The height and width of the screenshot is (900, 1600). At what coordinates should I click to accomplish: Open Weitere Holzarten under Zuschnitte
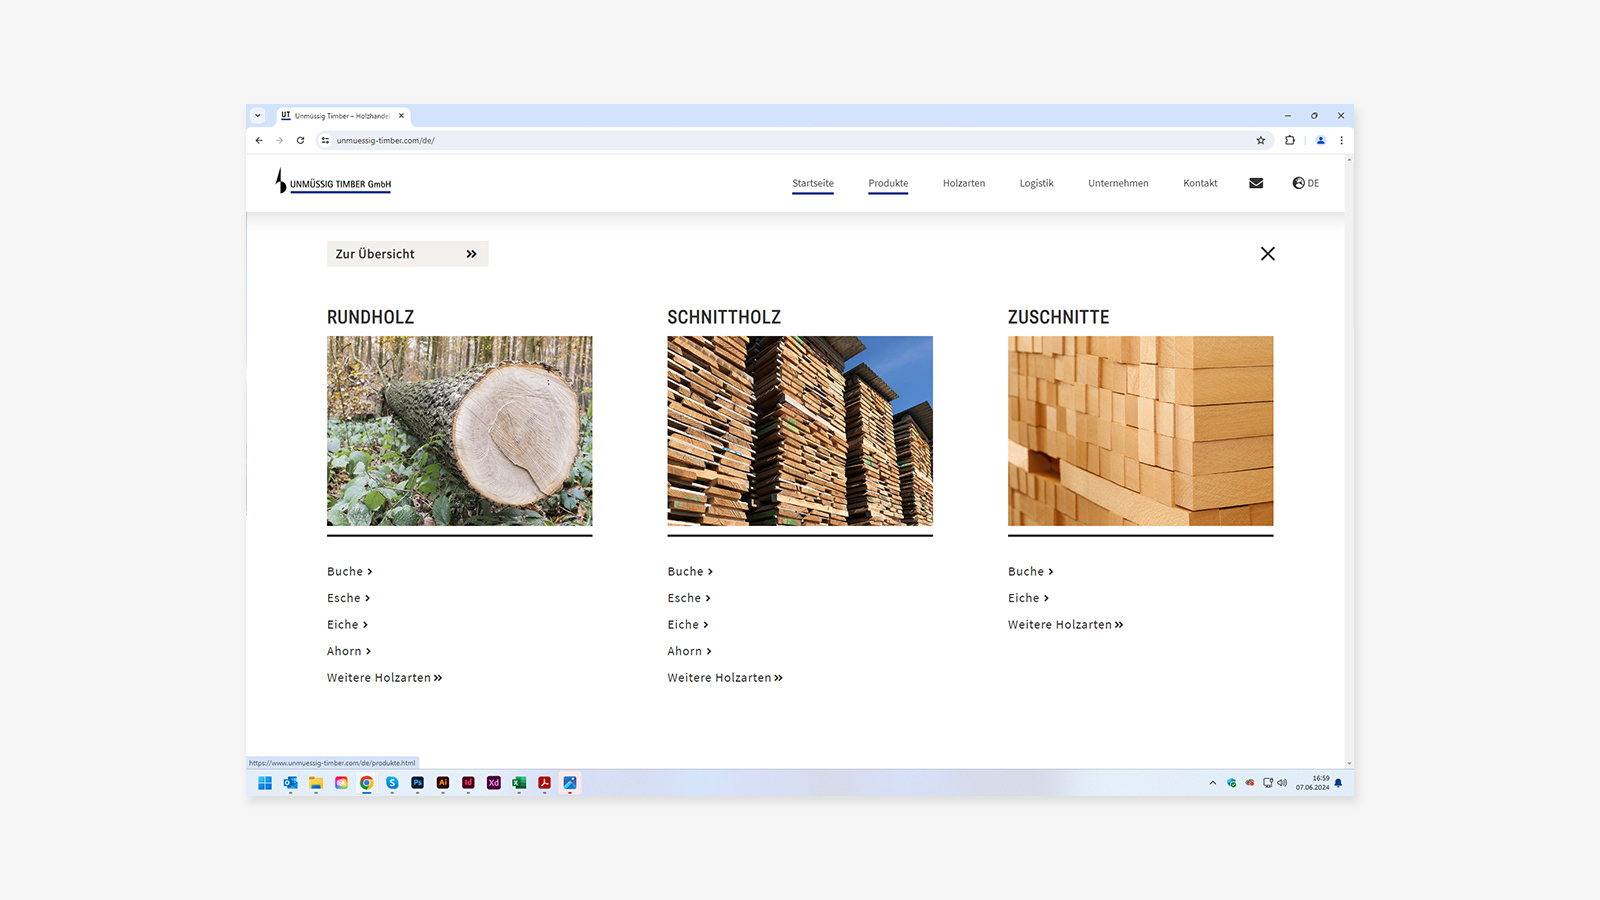tap(1066, 625)
